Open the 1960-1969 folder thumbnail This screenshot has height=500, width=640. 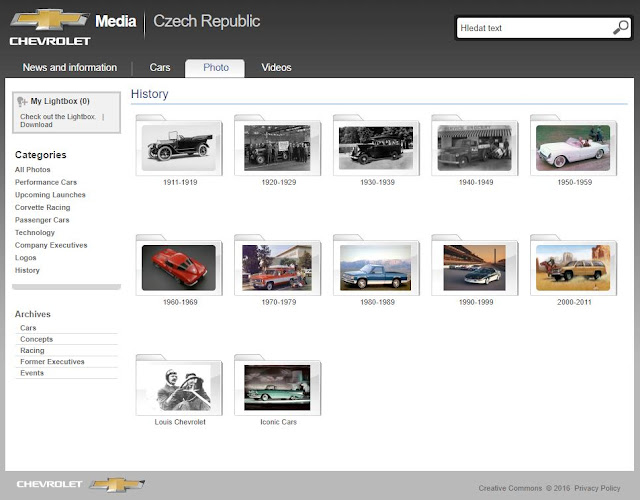tap(179, 265)
